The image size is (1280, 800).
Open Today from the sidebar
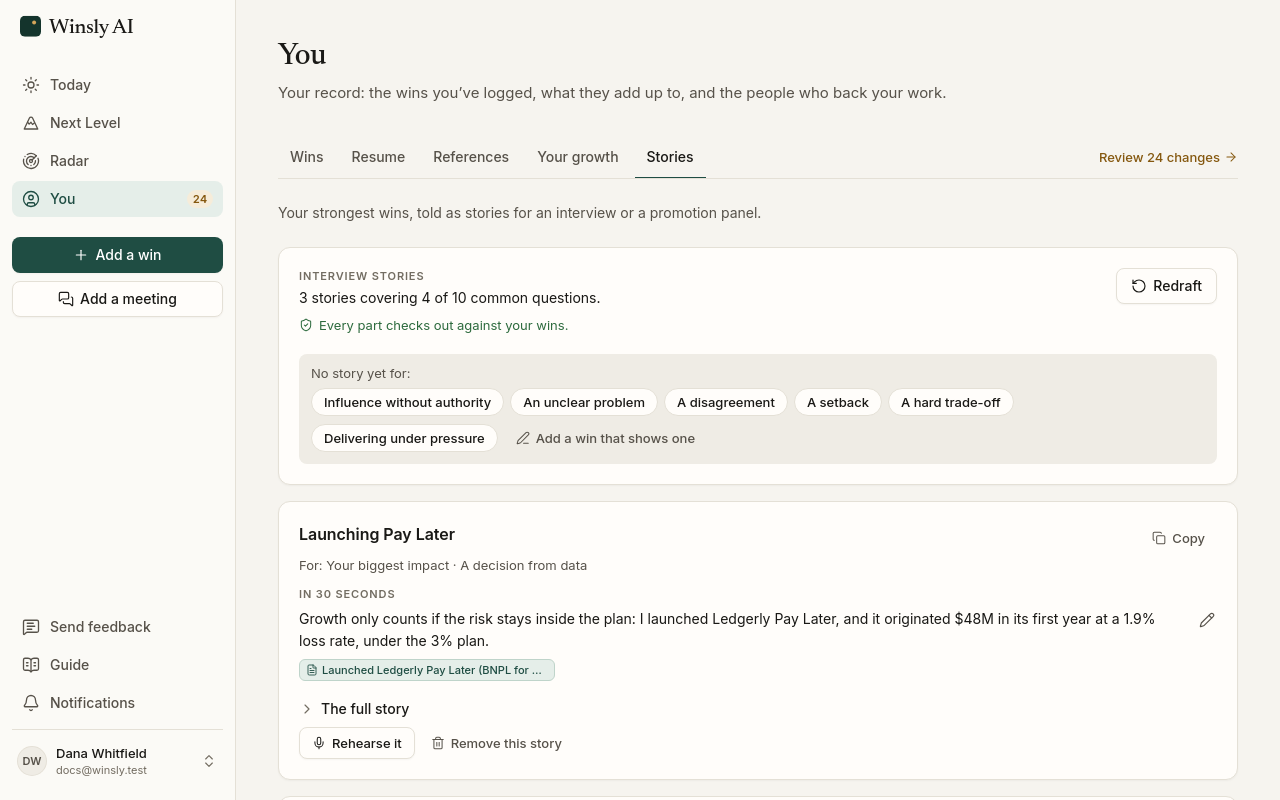(117, 85)
